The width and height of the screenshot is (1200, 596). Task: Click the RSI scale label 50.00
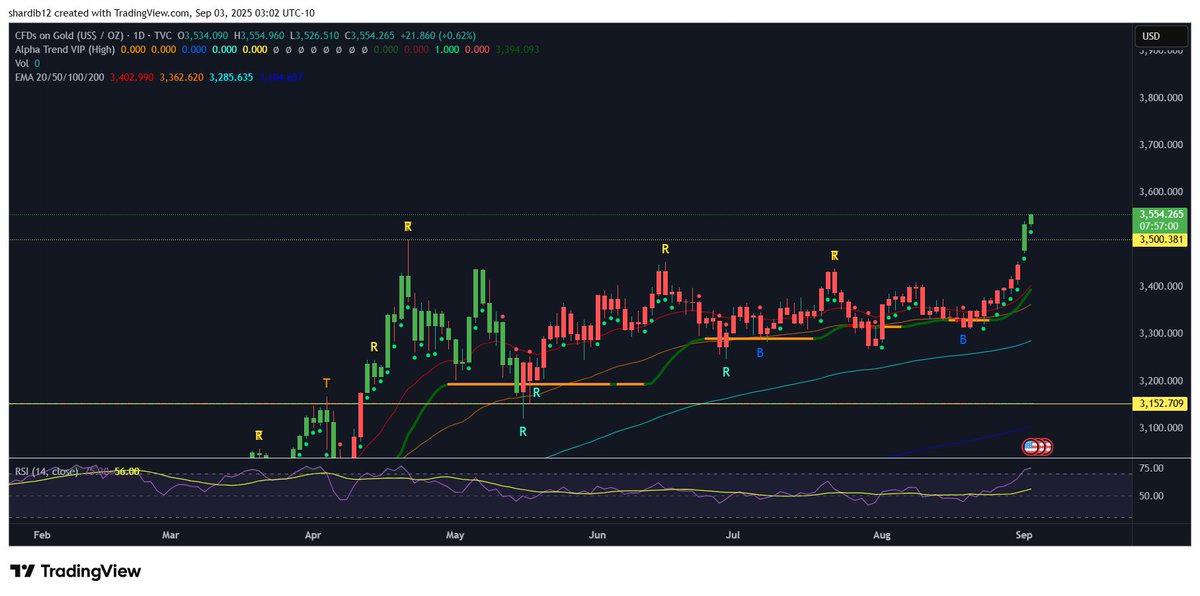coord(1152,496)
